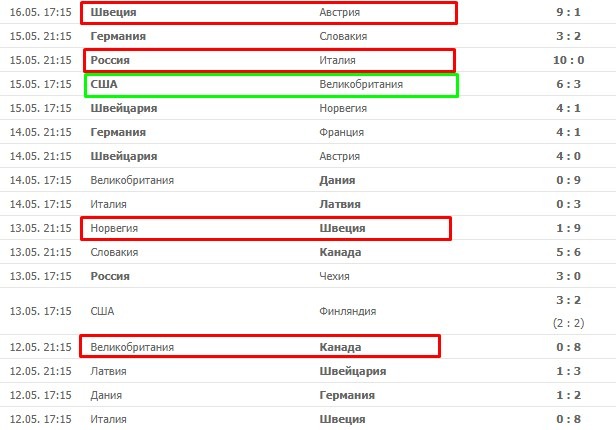
Task: Open Франция team in Германия–Франция row
Action: pyautogui.click(x=341, y=132)
